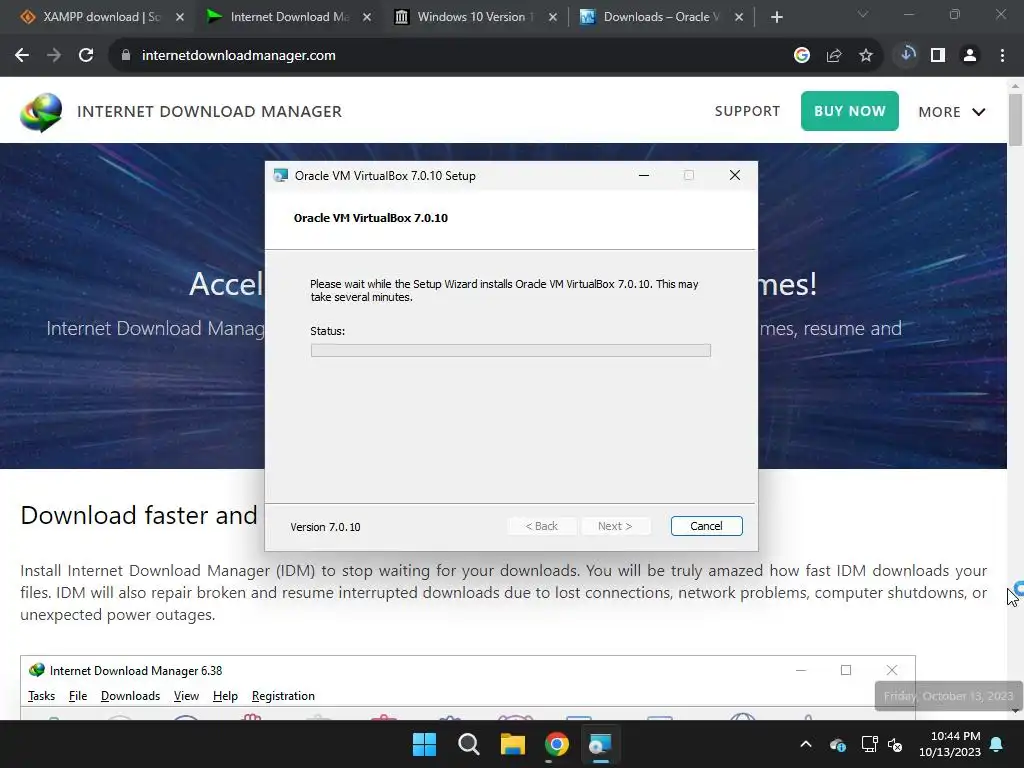This screenshot has width=1024, height=768.
Task: Open View menu in IDM screenshot
Action: click(x=186, y=696)
